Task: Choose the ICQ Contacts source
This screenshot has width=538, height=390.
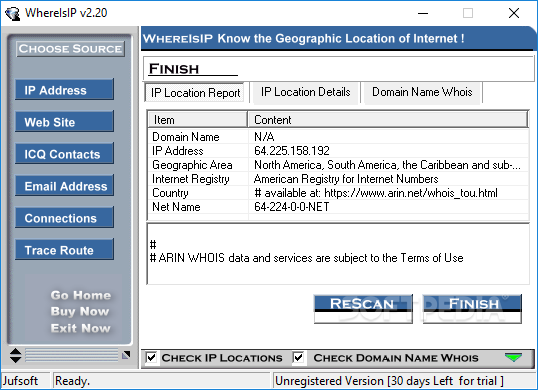Action: click(x=64, y=154)
